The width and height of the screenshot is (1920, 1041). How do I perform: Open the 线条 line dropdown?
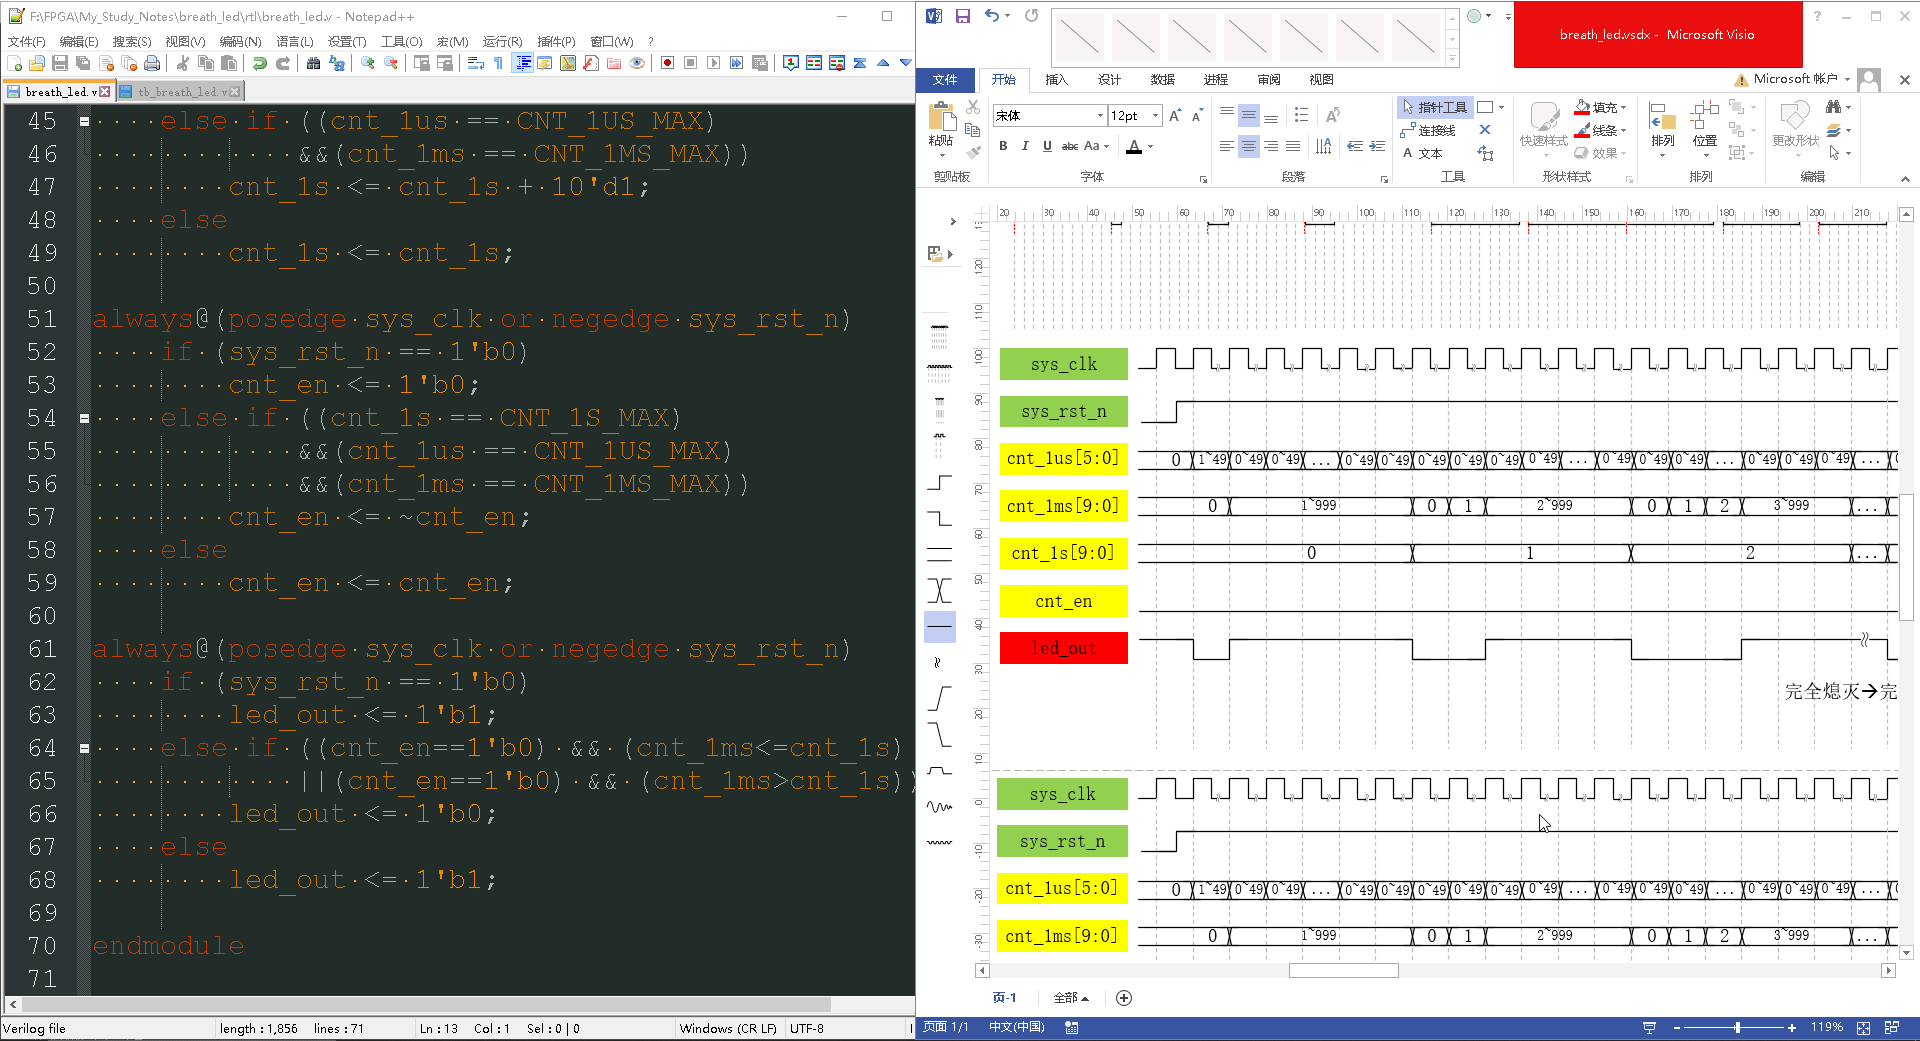1600,130
